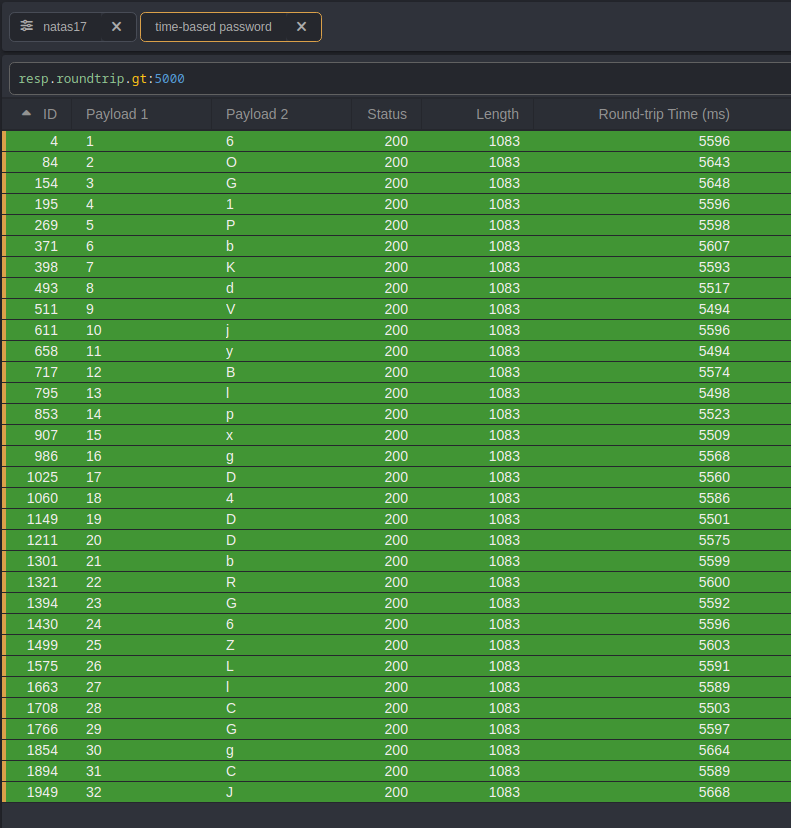Select row with payload character K
Viewport: 791px width, 828px height.
396,268
